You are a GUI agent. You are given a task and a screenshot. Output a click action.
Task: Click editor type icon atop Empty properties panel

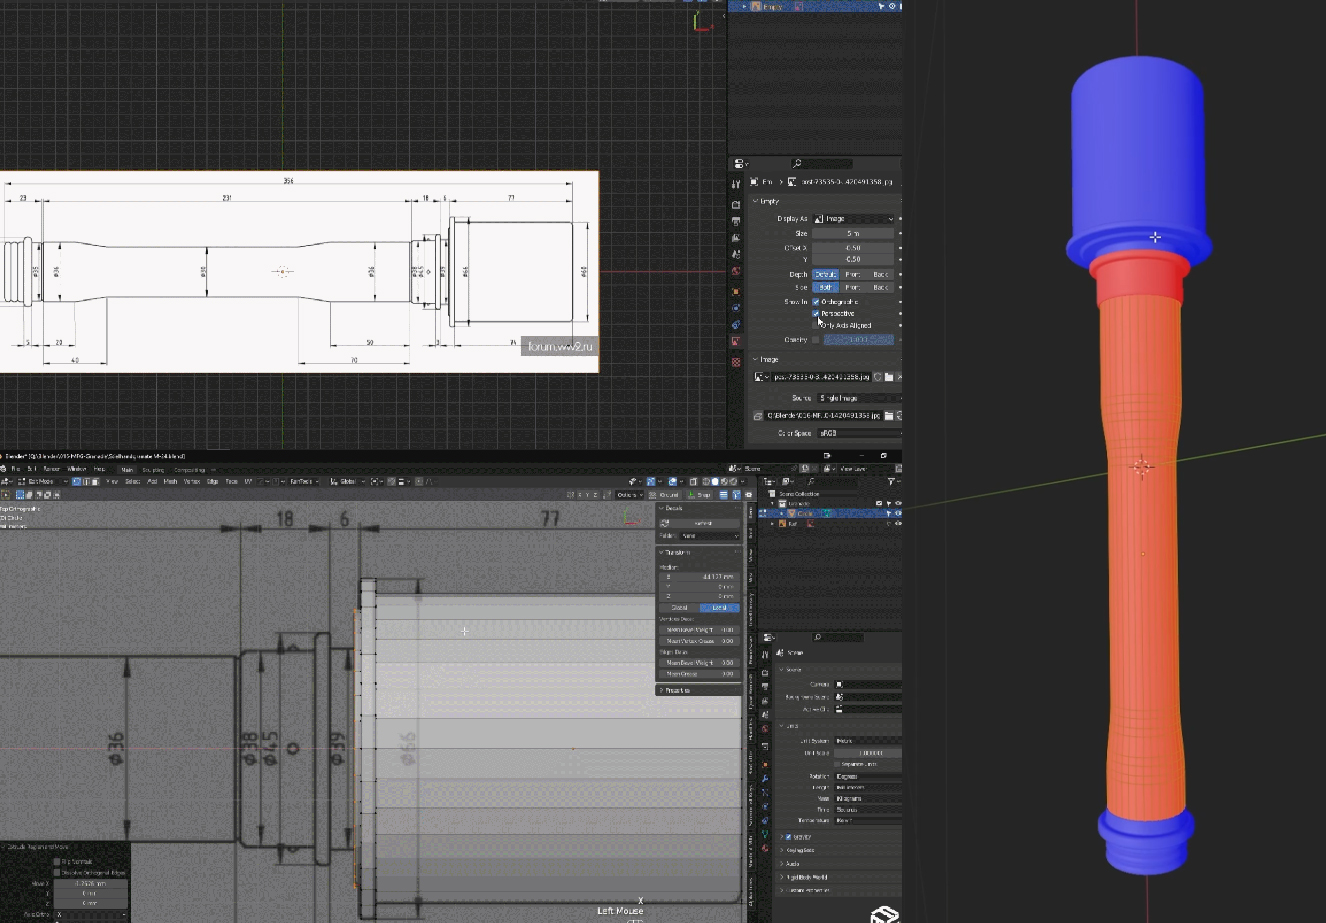click(740, 163)
